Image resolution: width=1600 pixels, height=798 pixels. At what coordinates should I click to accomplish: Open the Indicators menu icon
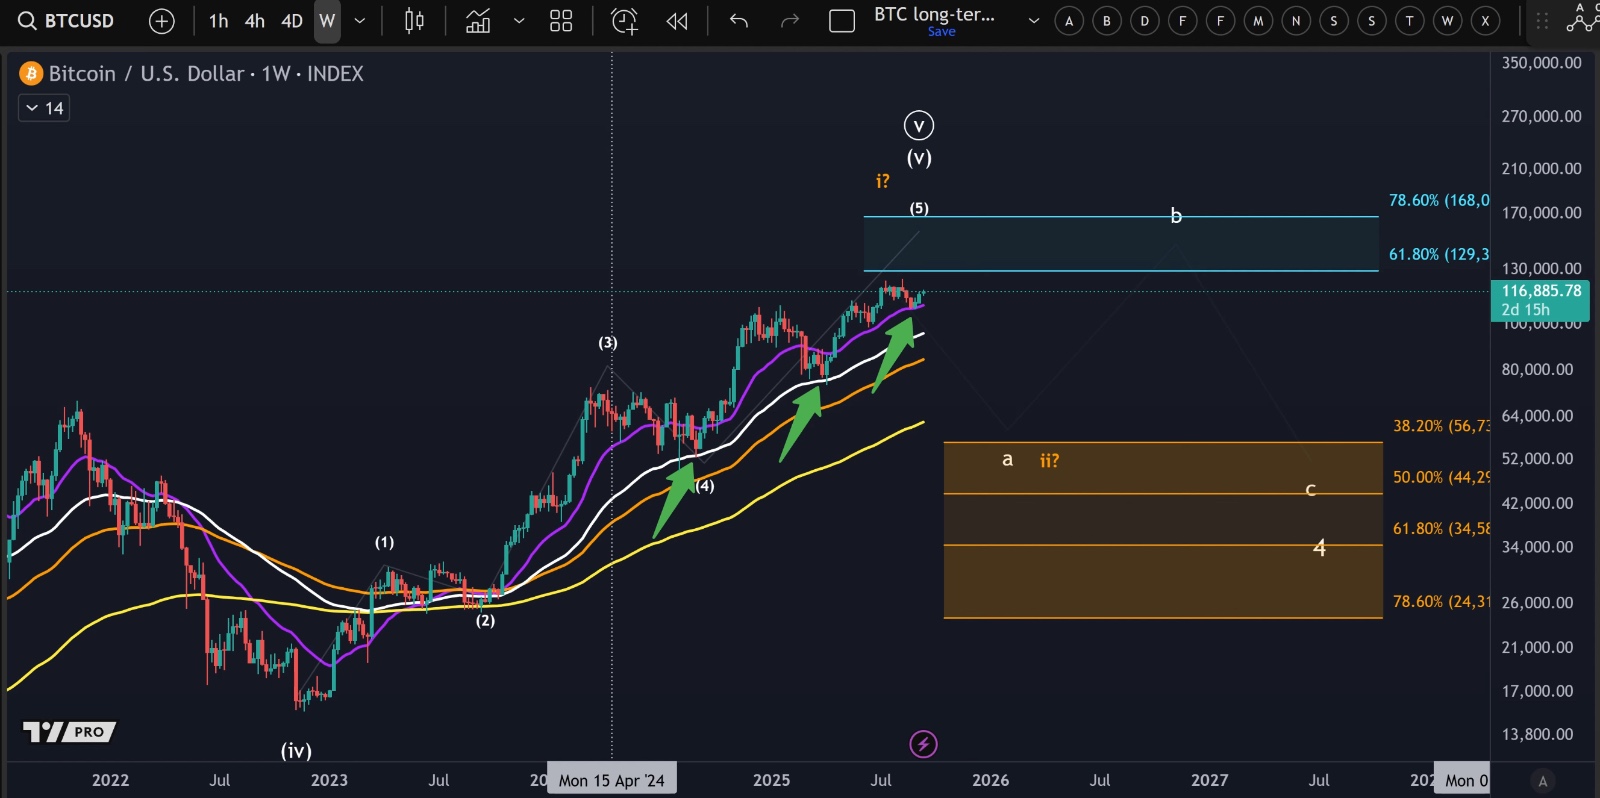point(478,21)
